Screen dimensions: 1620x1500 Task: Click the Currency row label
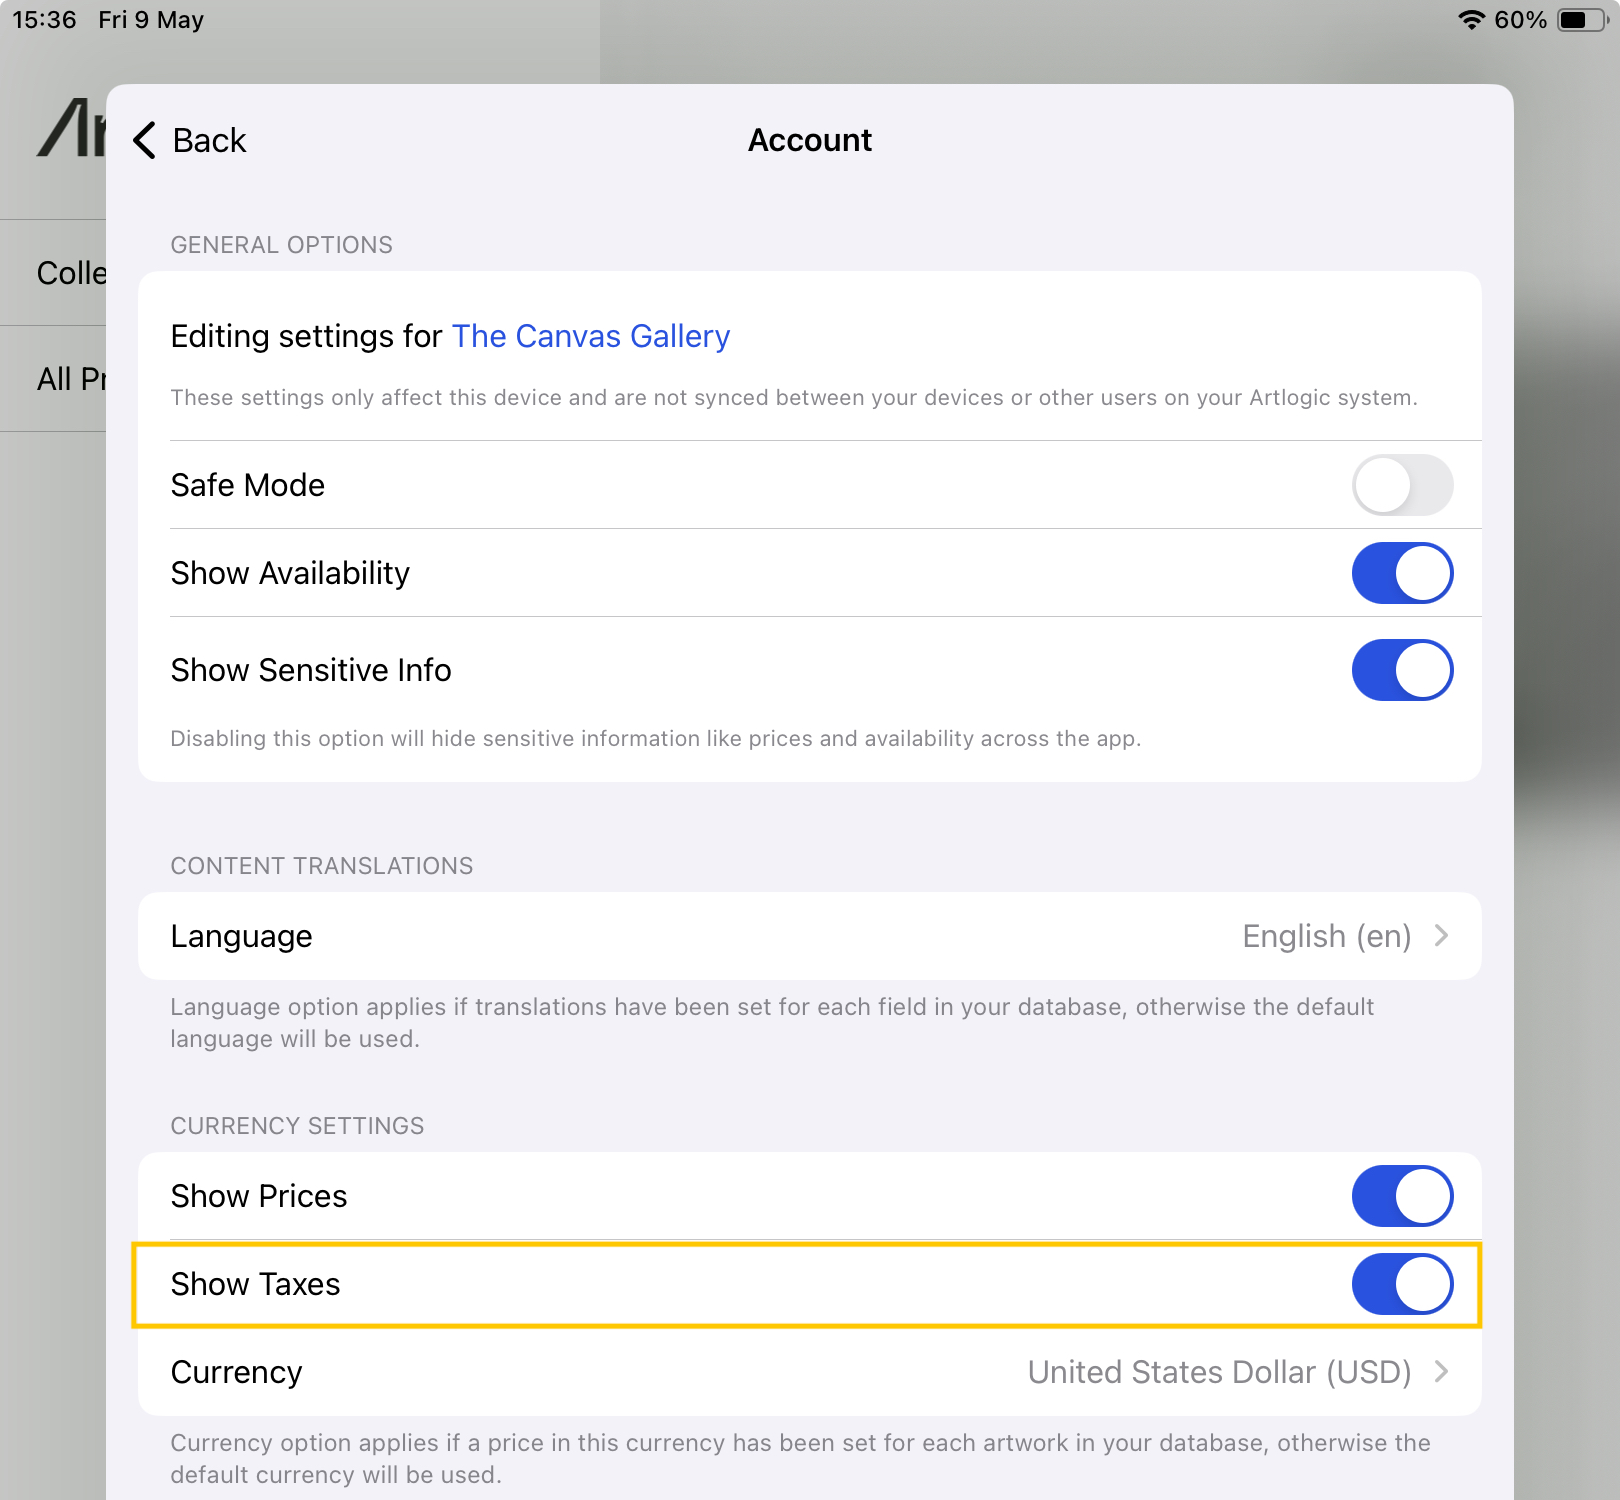point(236,1372)
